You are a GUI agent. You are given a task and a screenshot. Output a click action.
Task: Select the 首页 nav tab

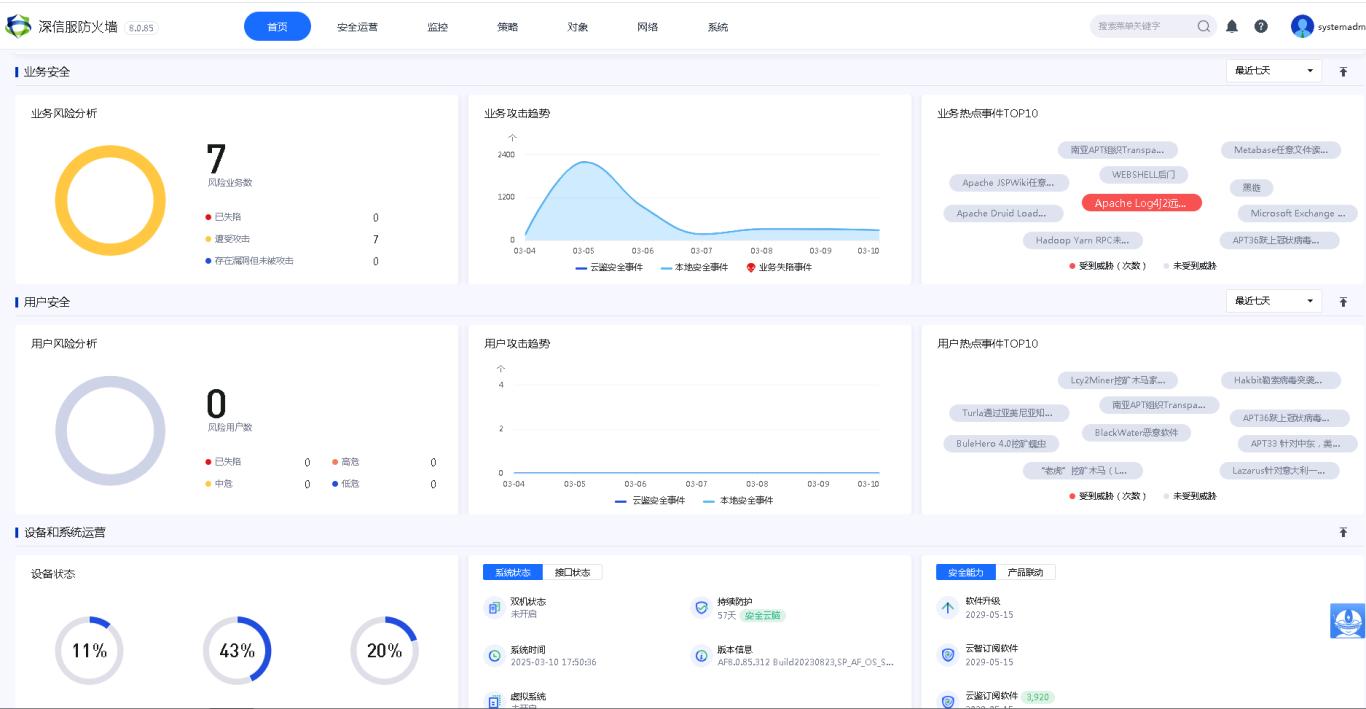(277, 26)
